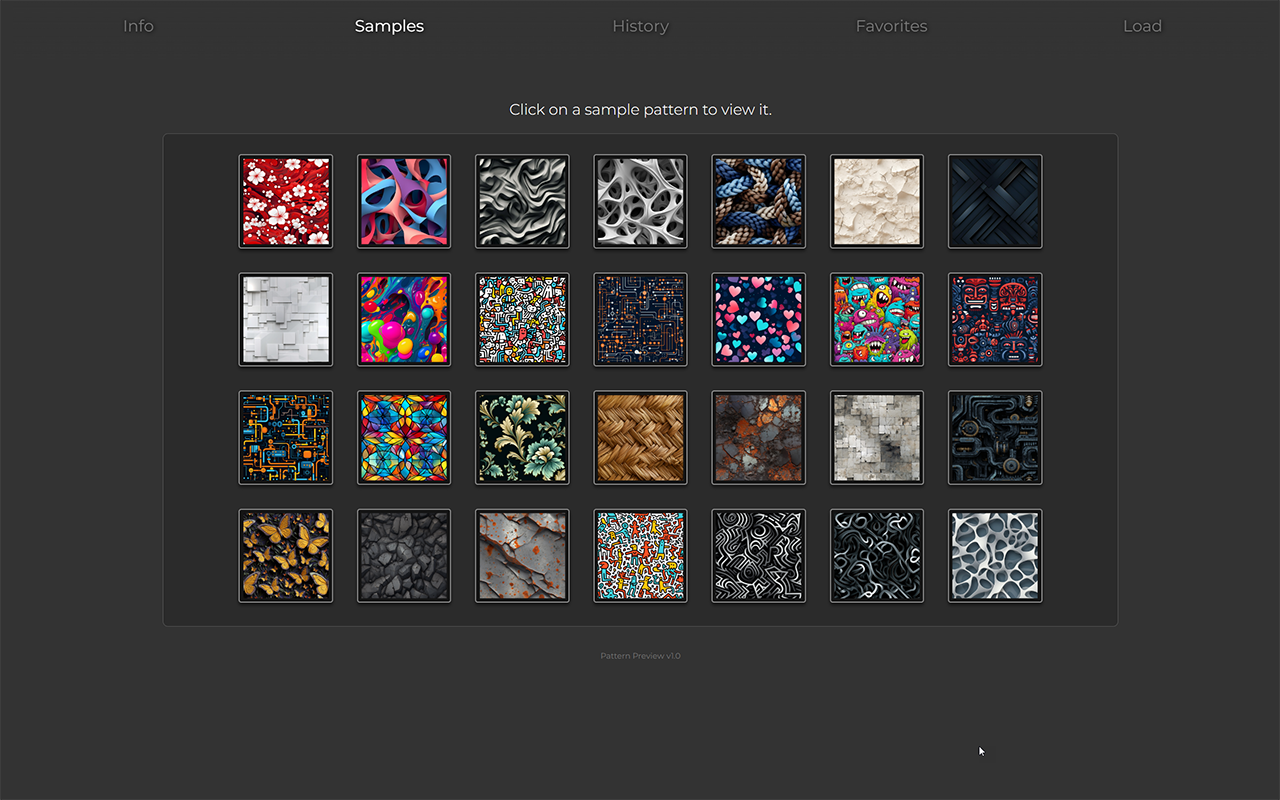
Task: Open the pink and blue hearts pattern
Action: point(758,319)
